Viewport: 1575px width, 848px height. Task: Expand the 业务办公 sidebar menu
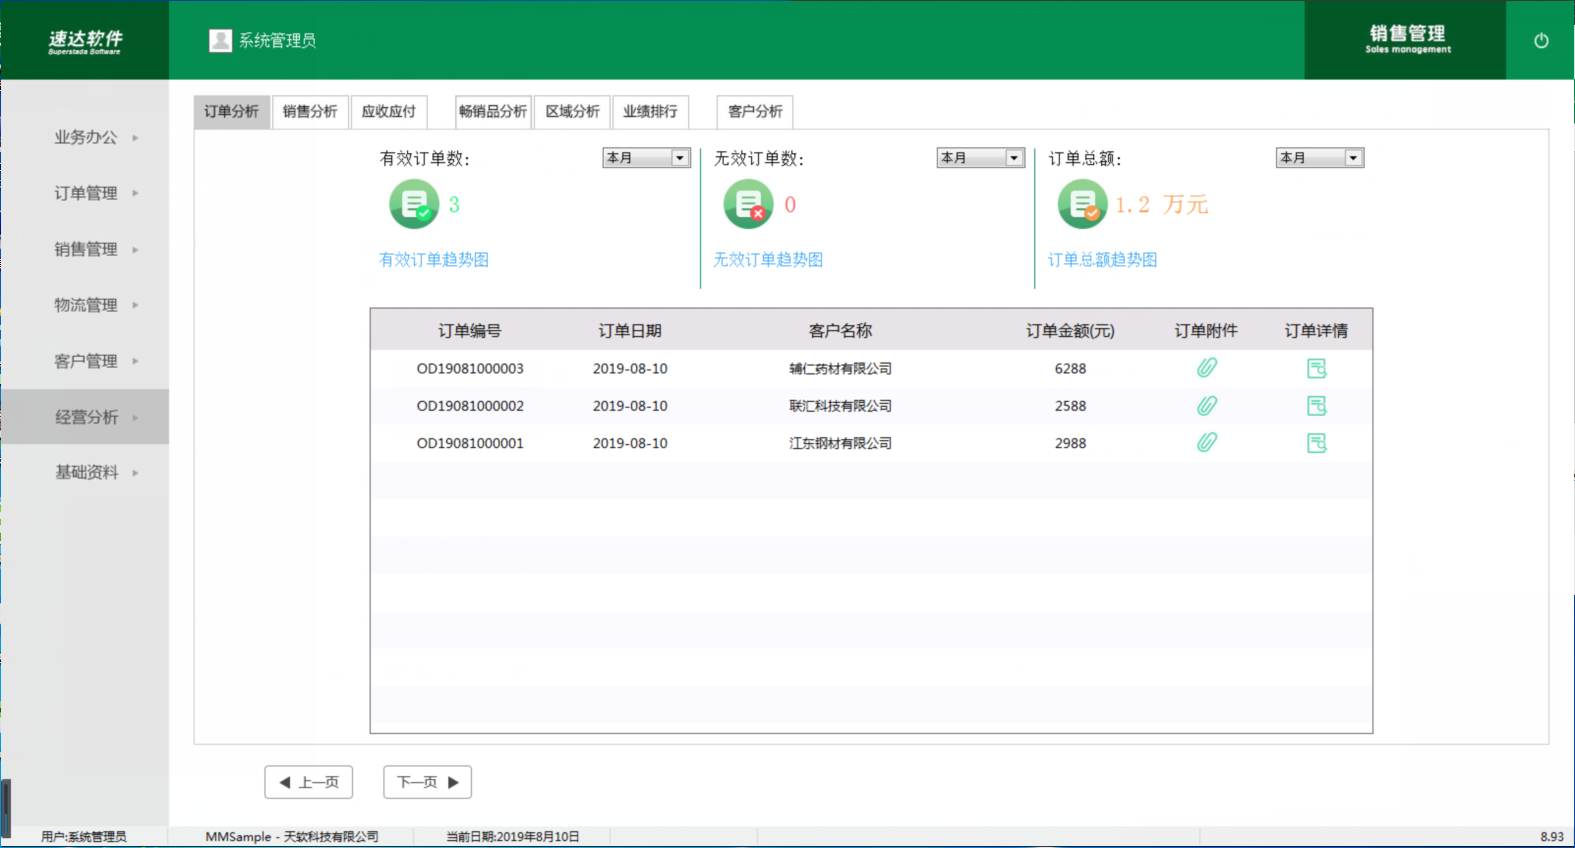point(85,137)
